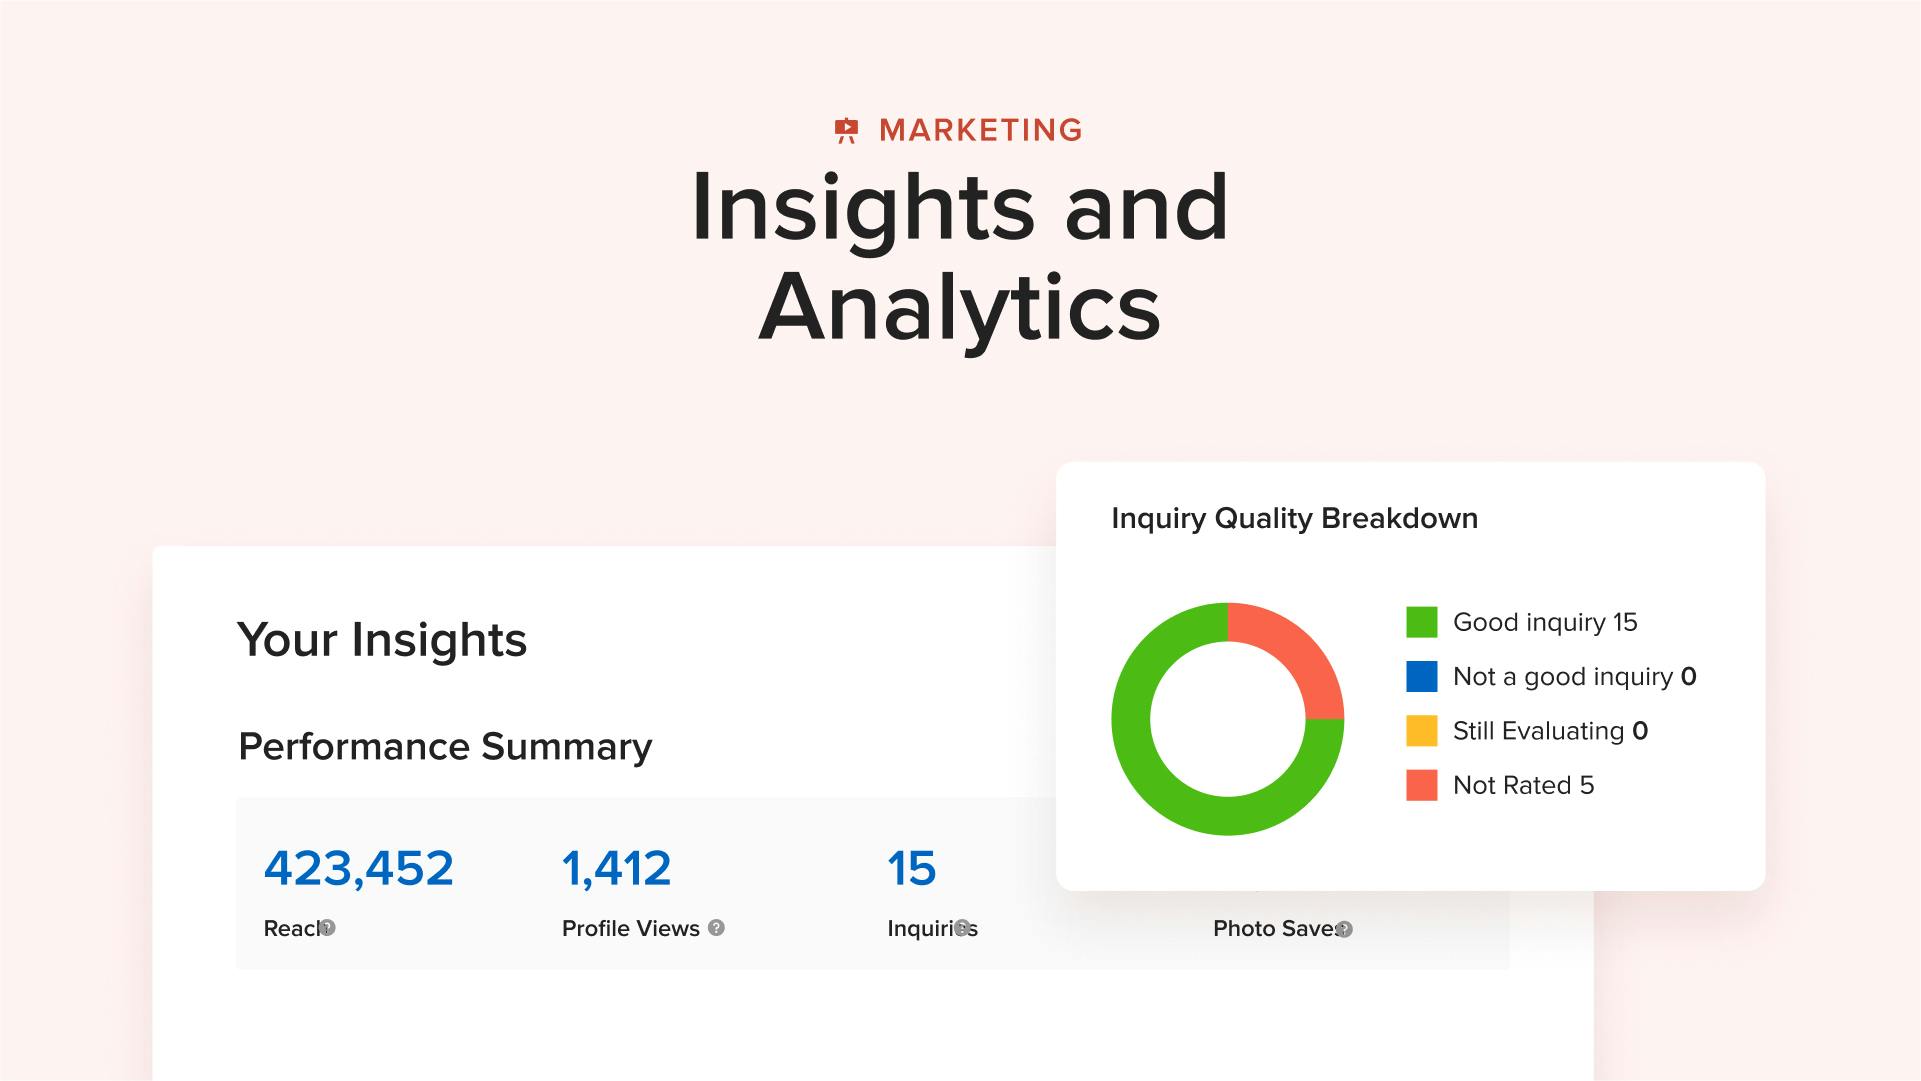Image resolution: width=1921 pixels, height=1081 pixels.
Task: Click the red Not Rated legend swatch
Action: point(1422,785)
